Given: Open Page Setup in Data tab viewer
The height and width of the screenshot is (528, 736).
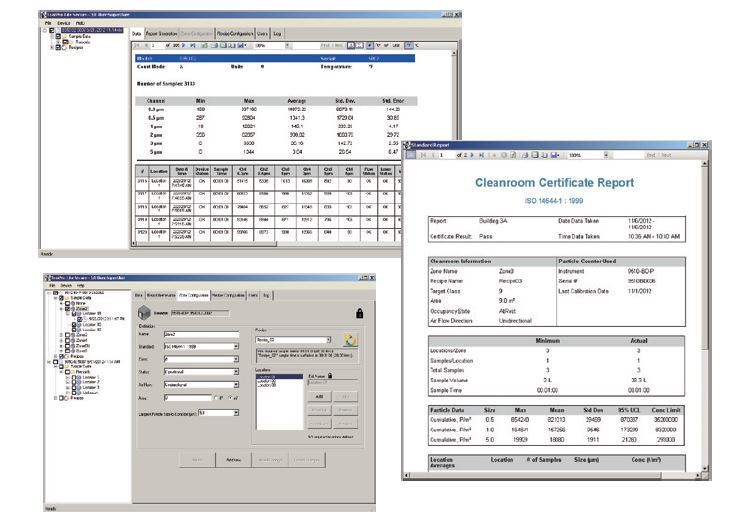Looking at the screenshot, I should [x=231, y=46].
